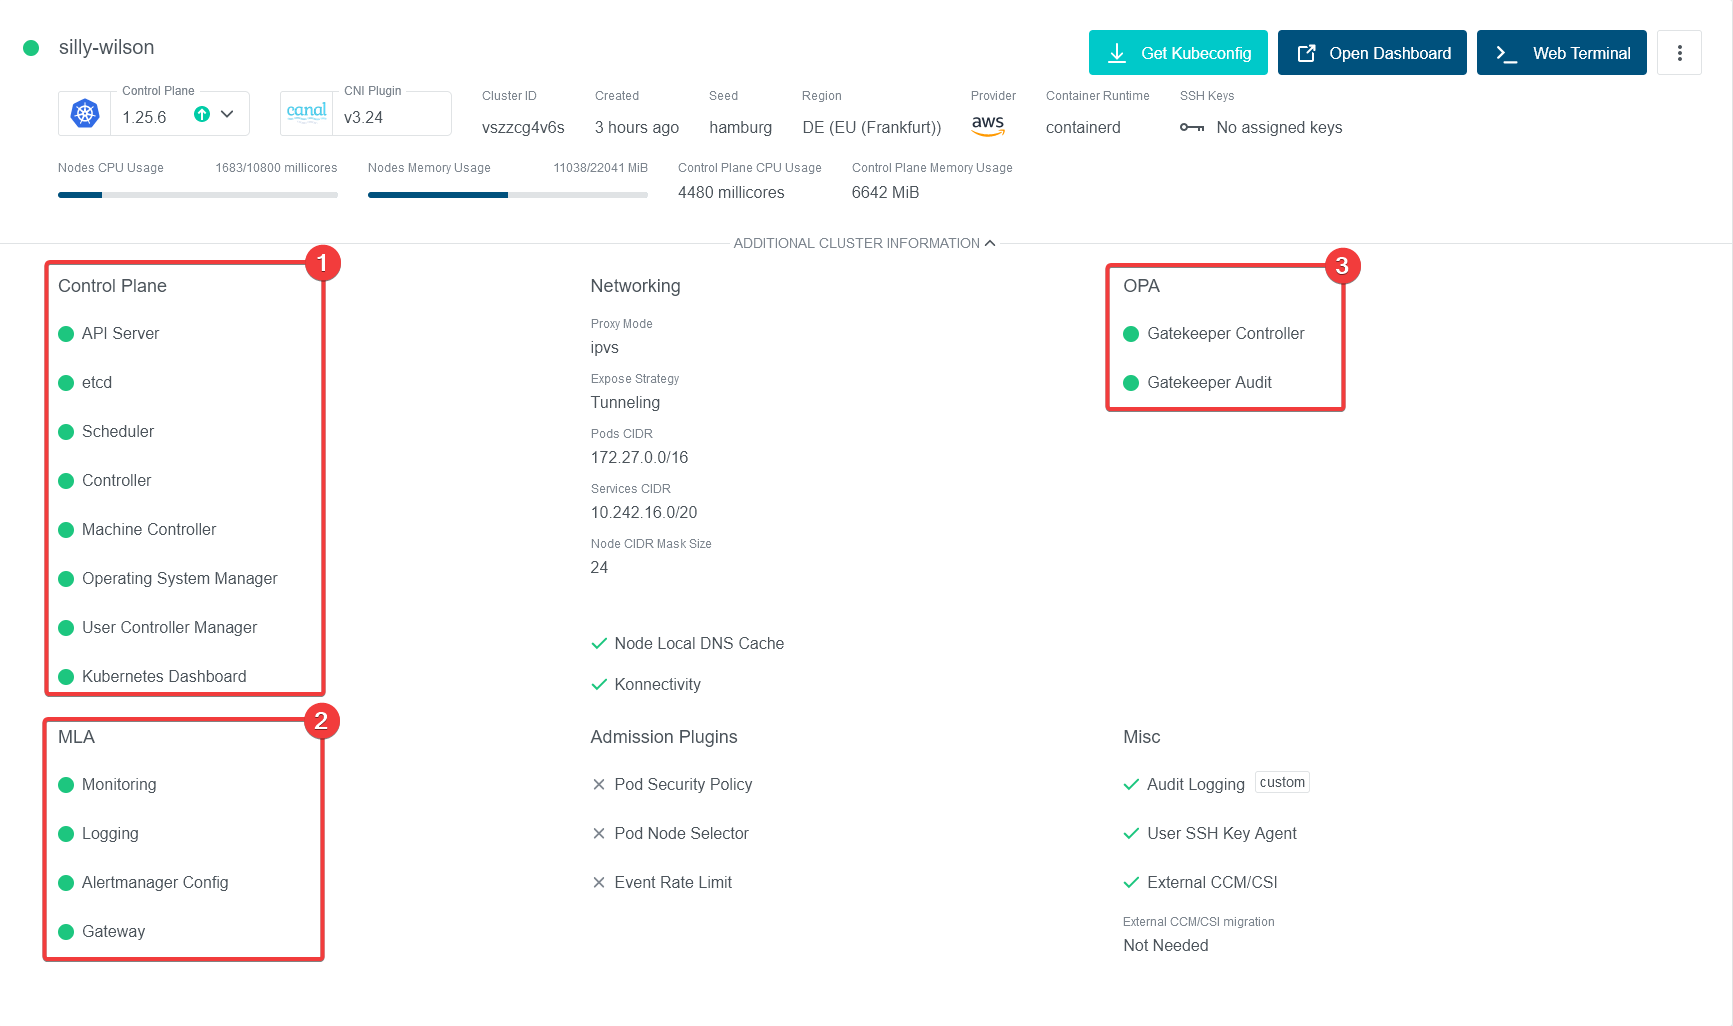Click the Kubernetes logo next to version

tap(85, 115)
